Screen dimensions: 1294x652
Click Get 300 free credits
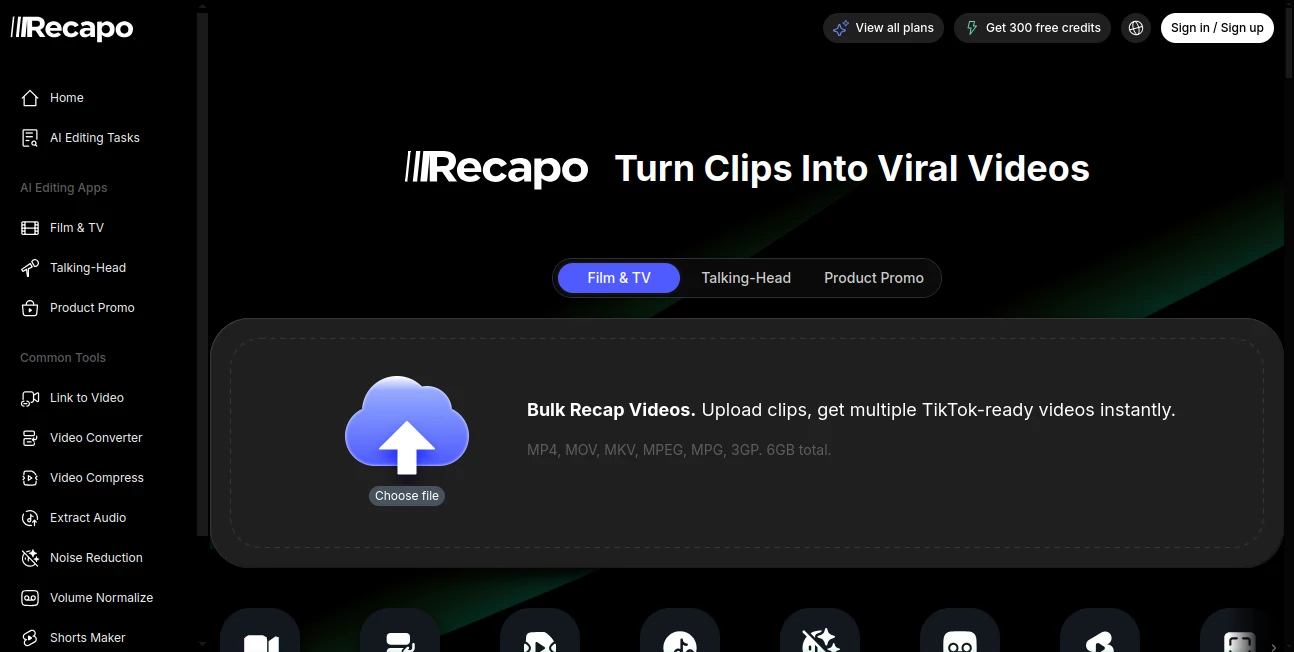pyautogui.click(x=1032, y=28)
